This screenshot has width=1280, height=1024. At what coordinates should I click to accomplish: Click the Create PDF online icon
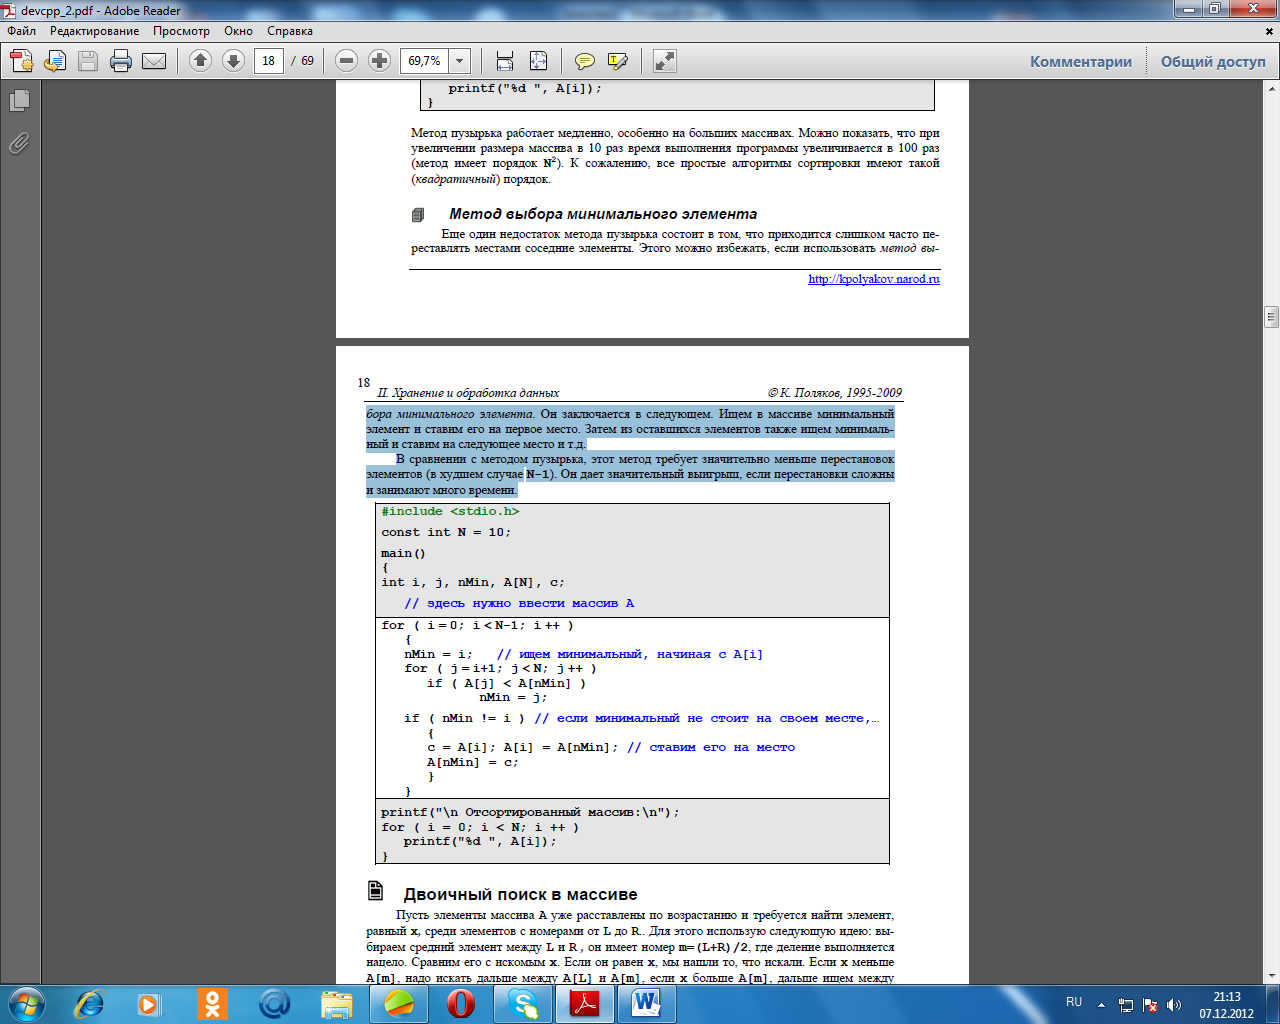pyautogui.click(x=22, y=61)
